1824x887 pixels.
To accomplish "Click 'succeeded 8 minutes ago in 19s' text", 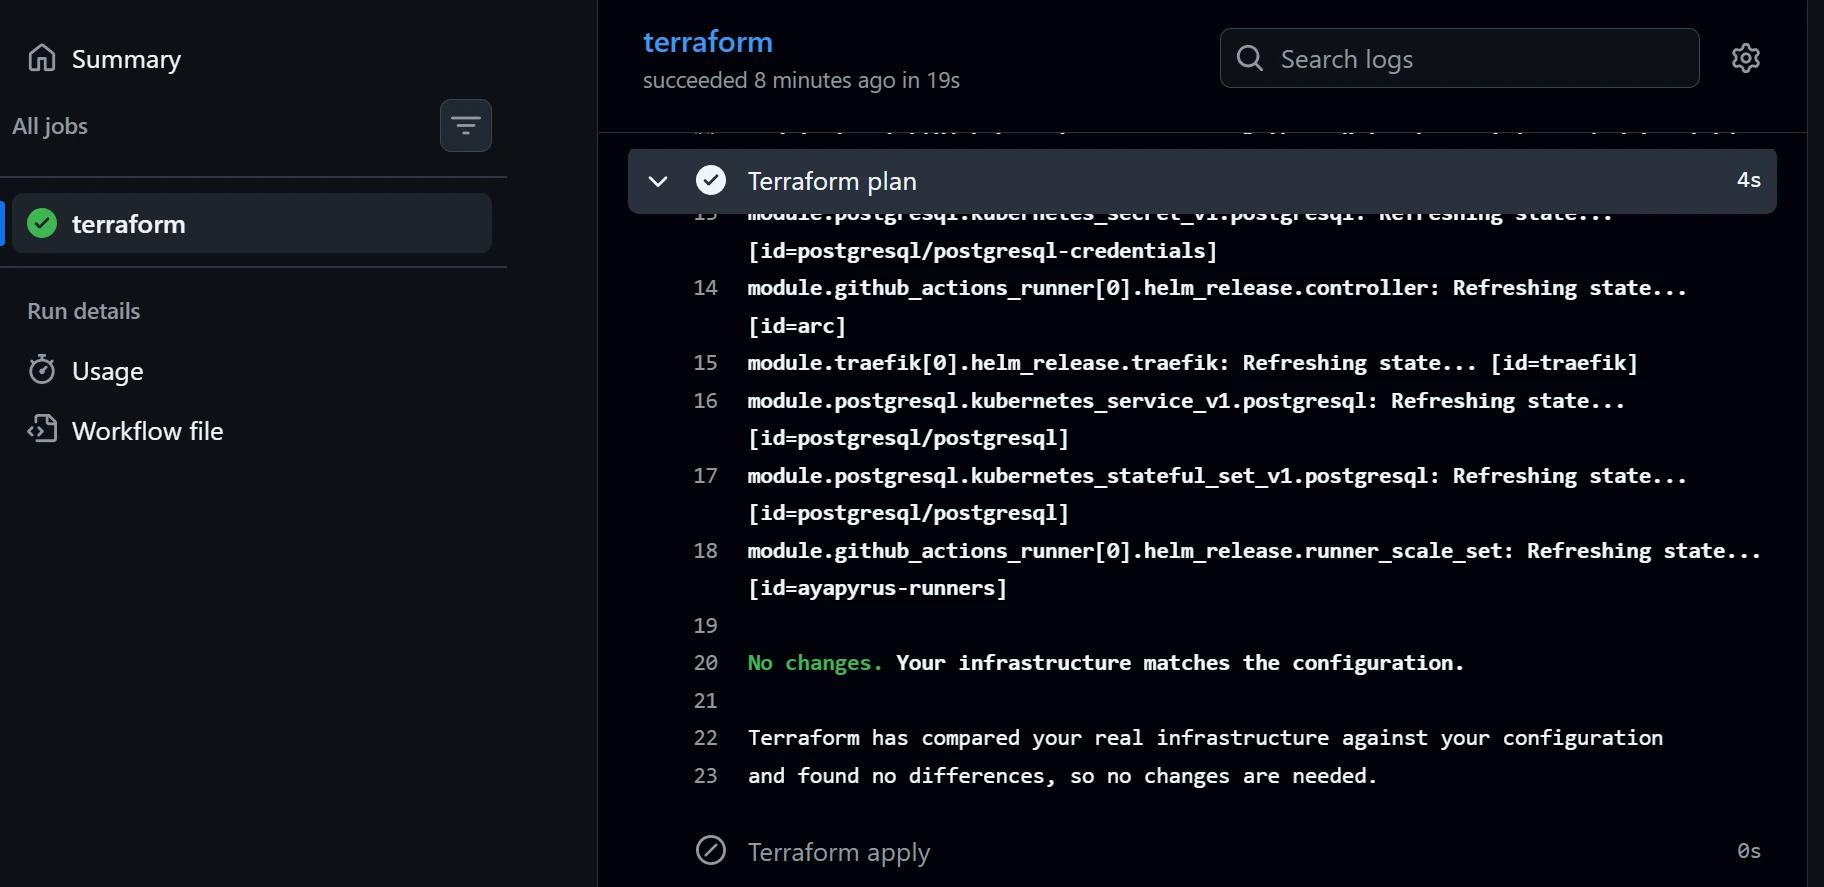I will (x=801, y=80).
